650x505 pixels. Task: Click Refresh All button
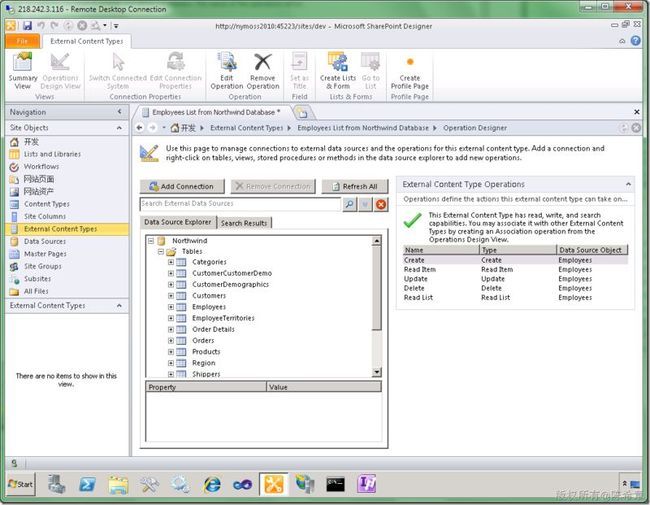pyautogui.click(x=355, y=187)
